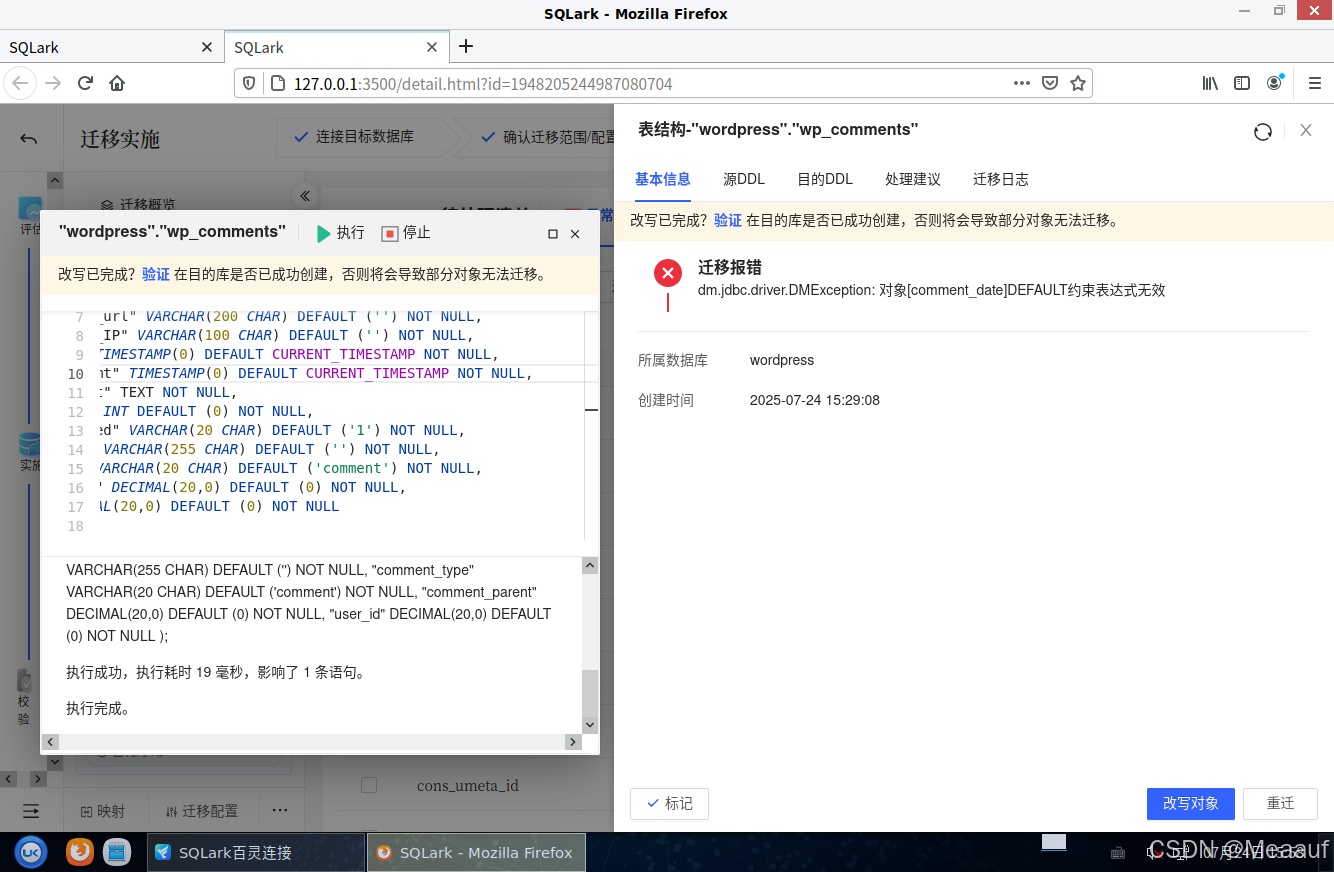Click the 'comment' default value in line 15

click(x=353, y=468)
